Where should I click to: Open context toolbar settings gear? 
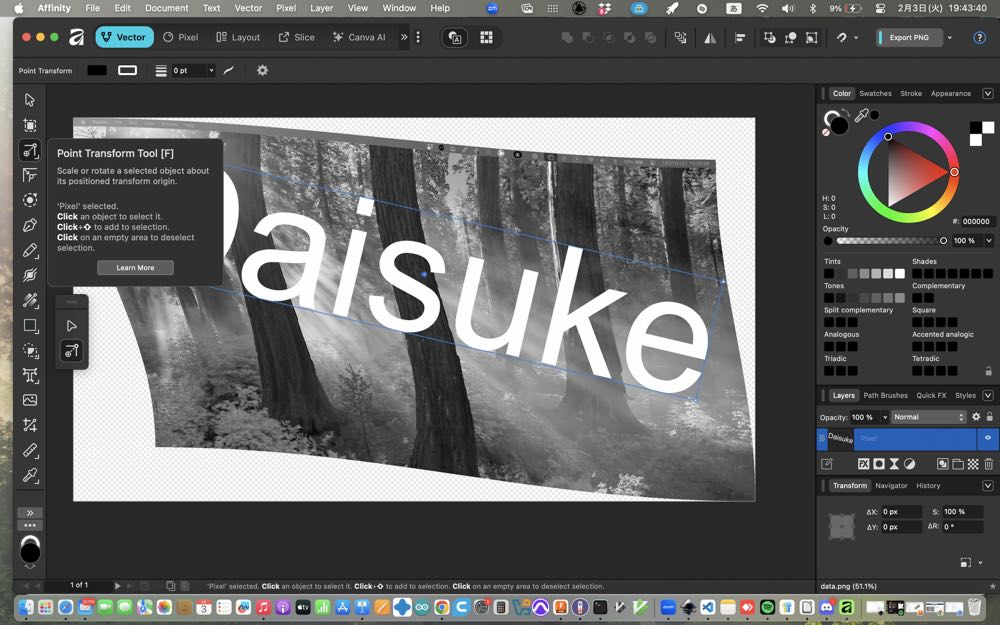(262, 71)
